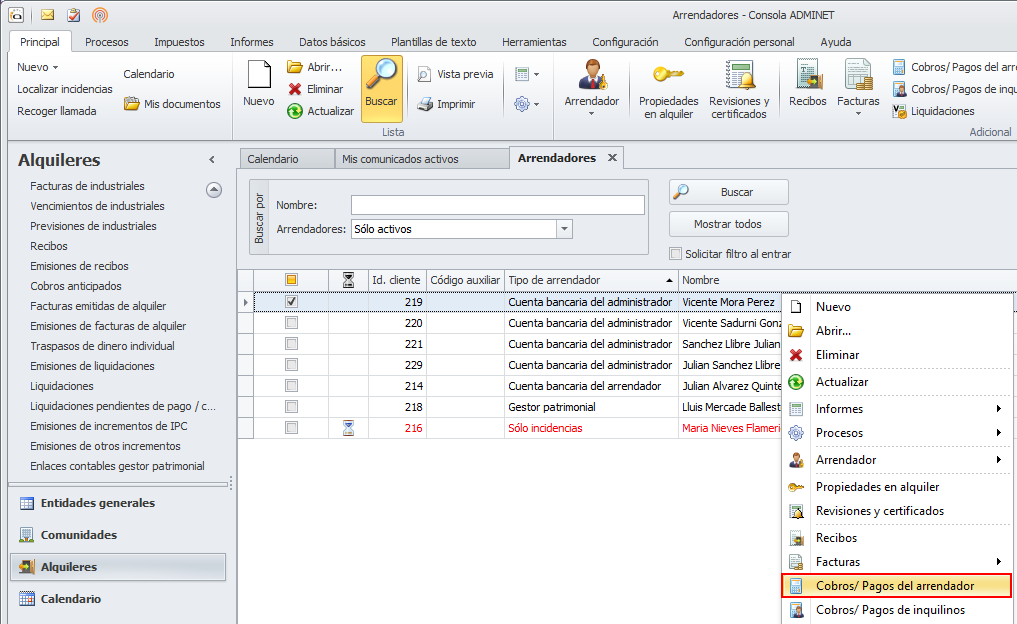This screenshot has width=1017, height=624.
Task: Enable Solicitar filtro al entrar checkbox
Action: (676, 254)
